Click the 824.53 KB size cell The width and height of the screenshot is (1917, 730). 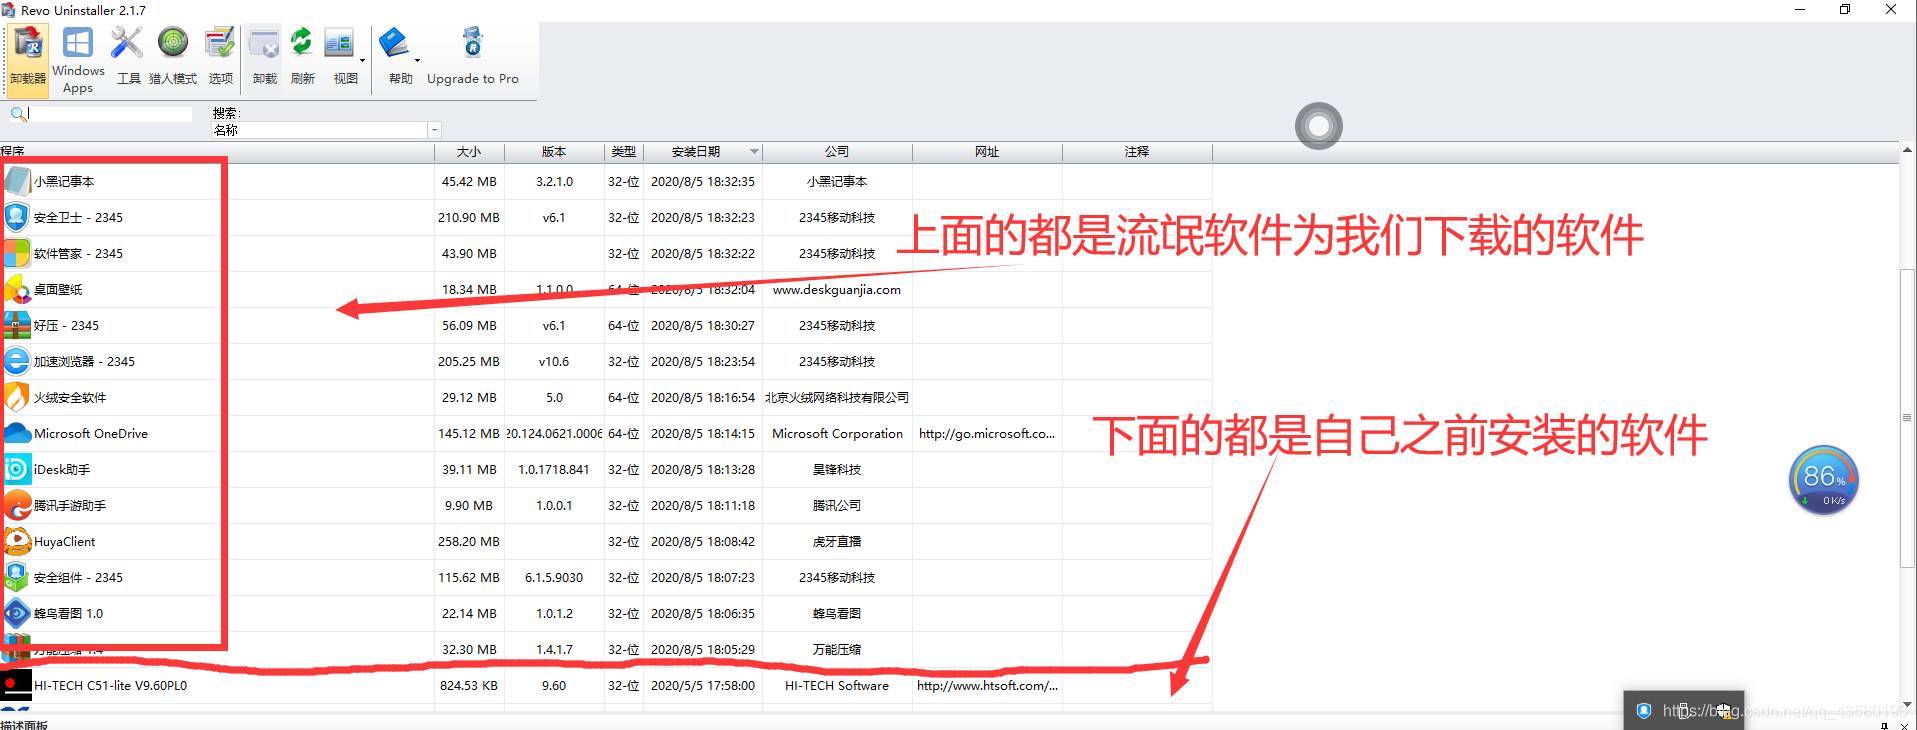pyautogui.click(x=469, y=686)
